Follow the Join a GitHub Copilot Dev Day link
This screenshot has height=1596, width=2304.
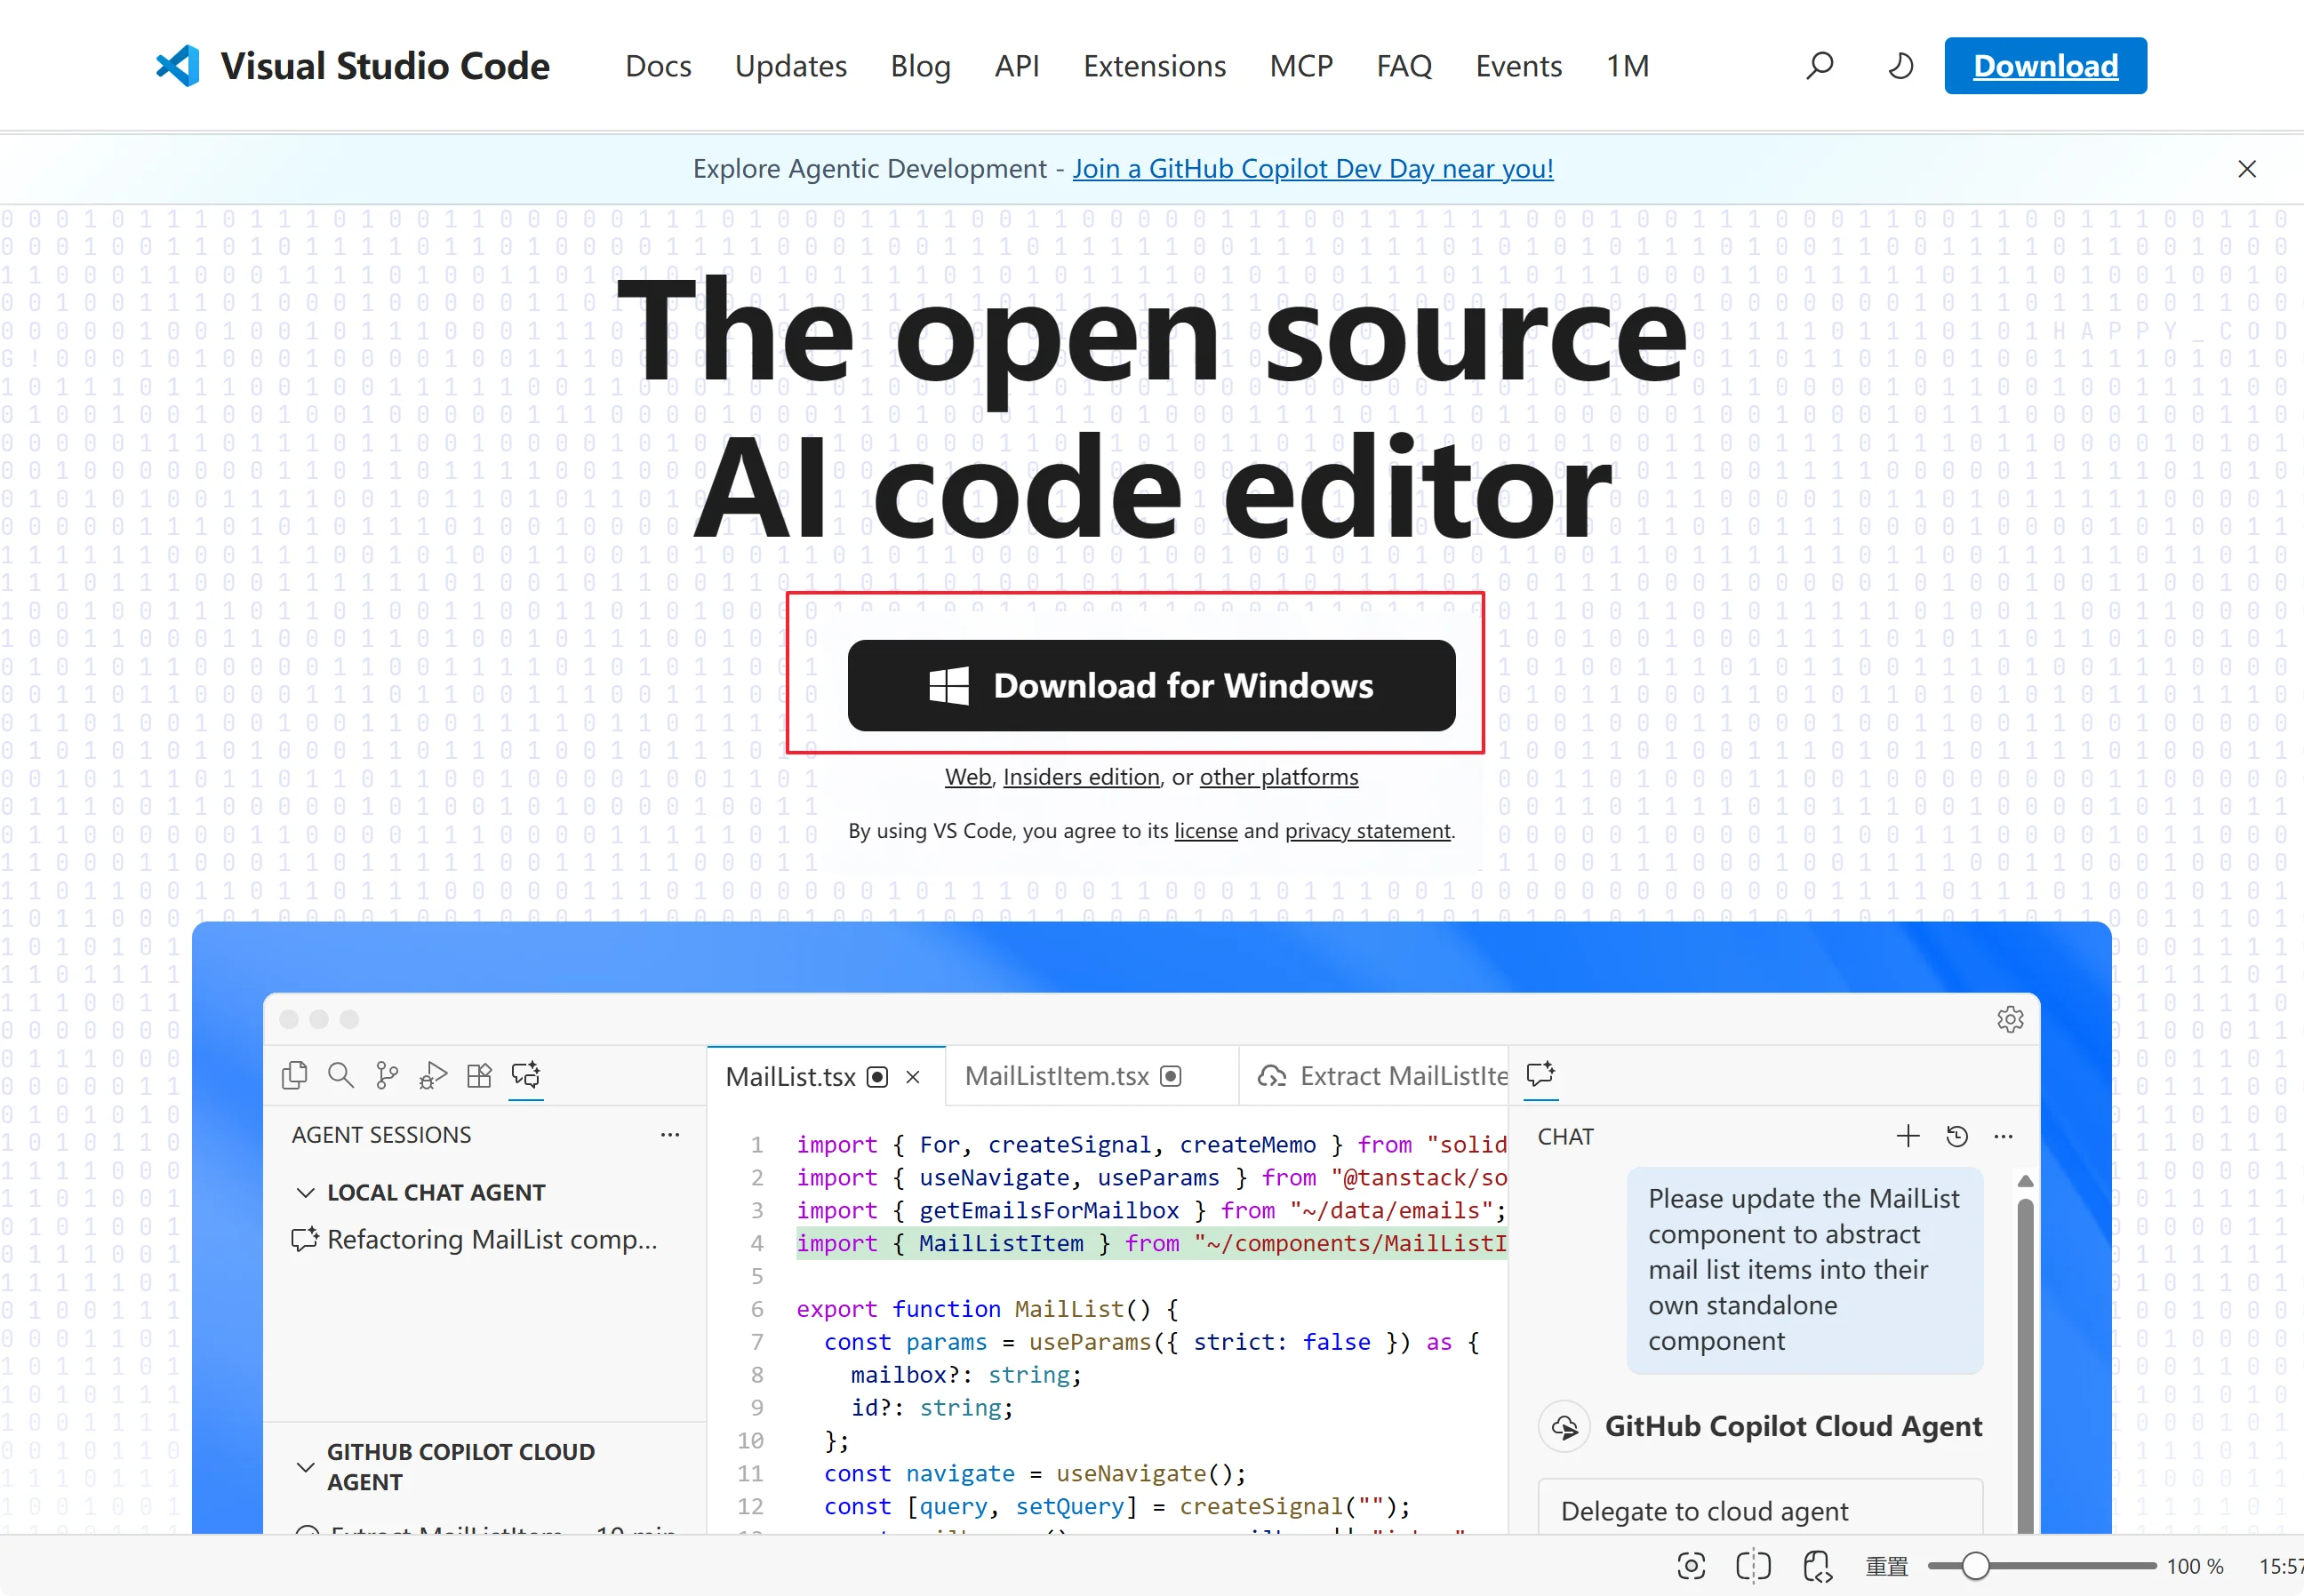(x=1313, y=169)
